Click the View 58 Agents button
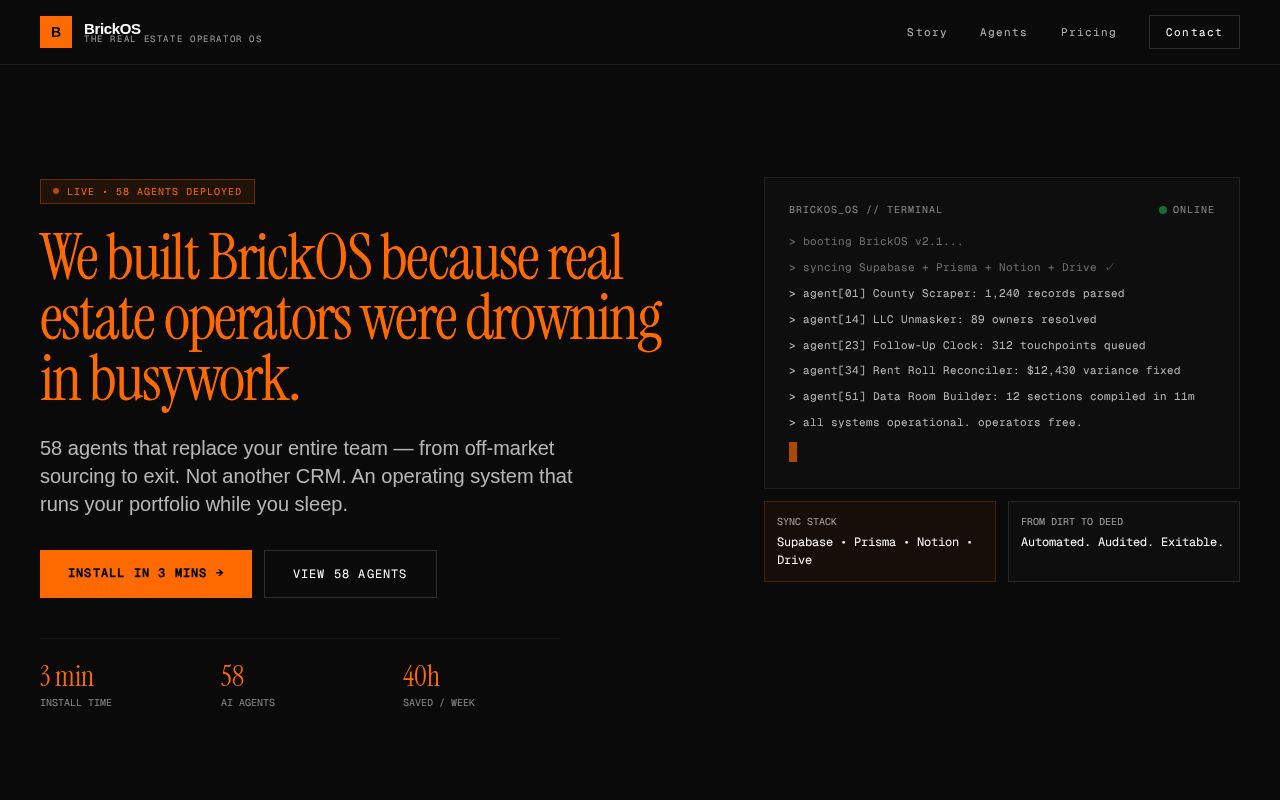 pyautogui.click(x=350, y=574)
